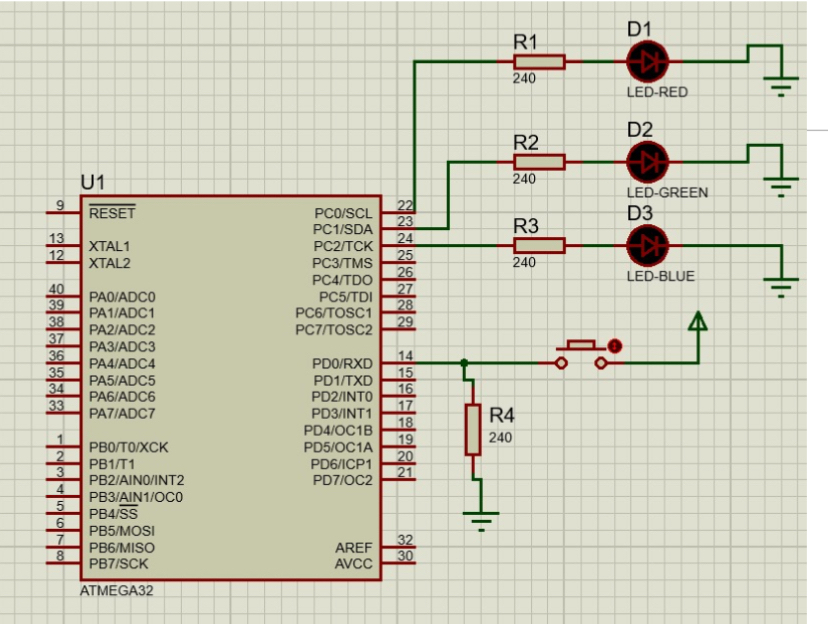Click the PB3/AIN1/OC0 pin label

point(136,497)
